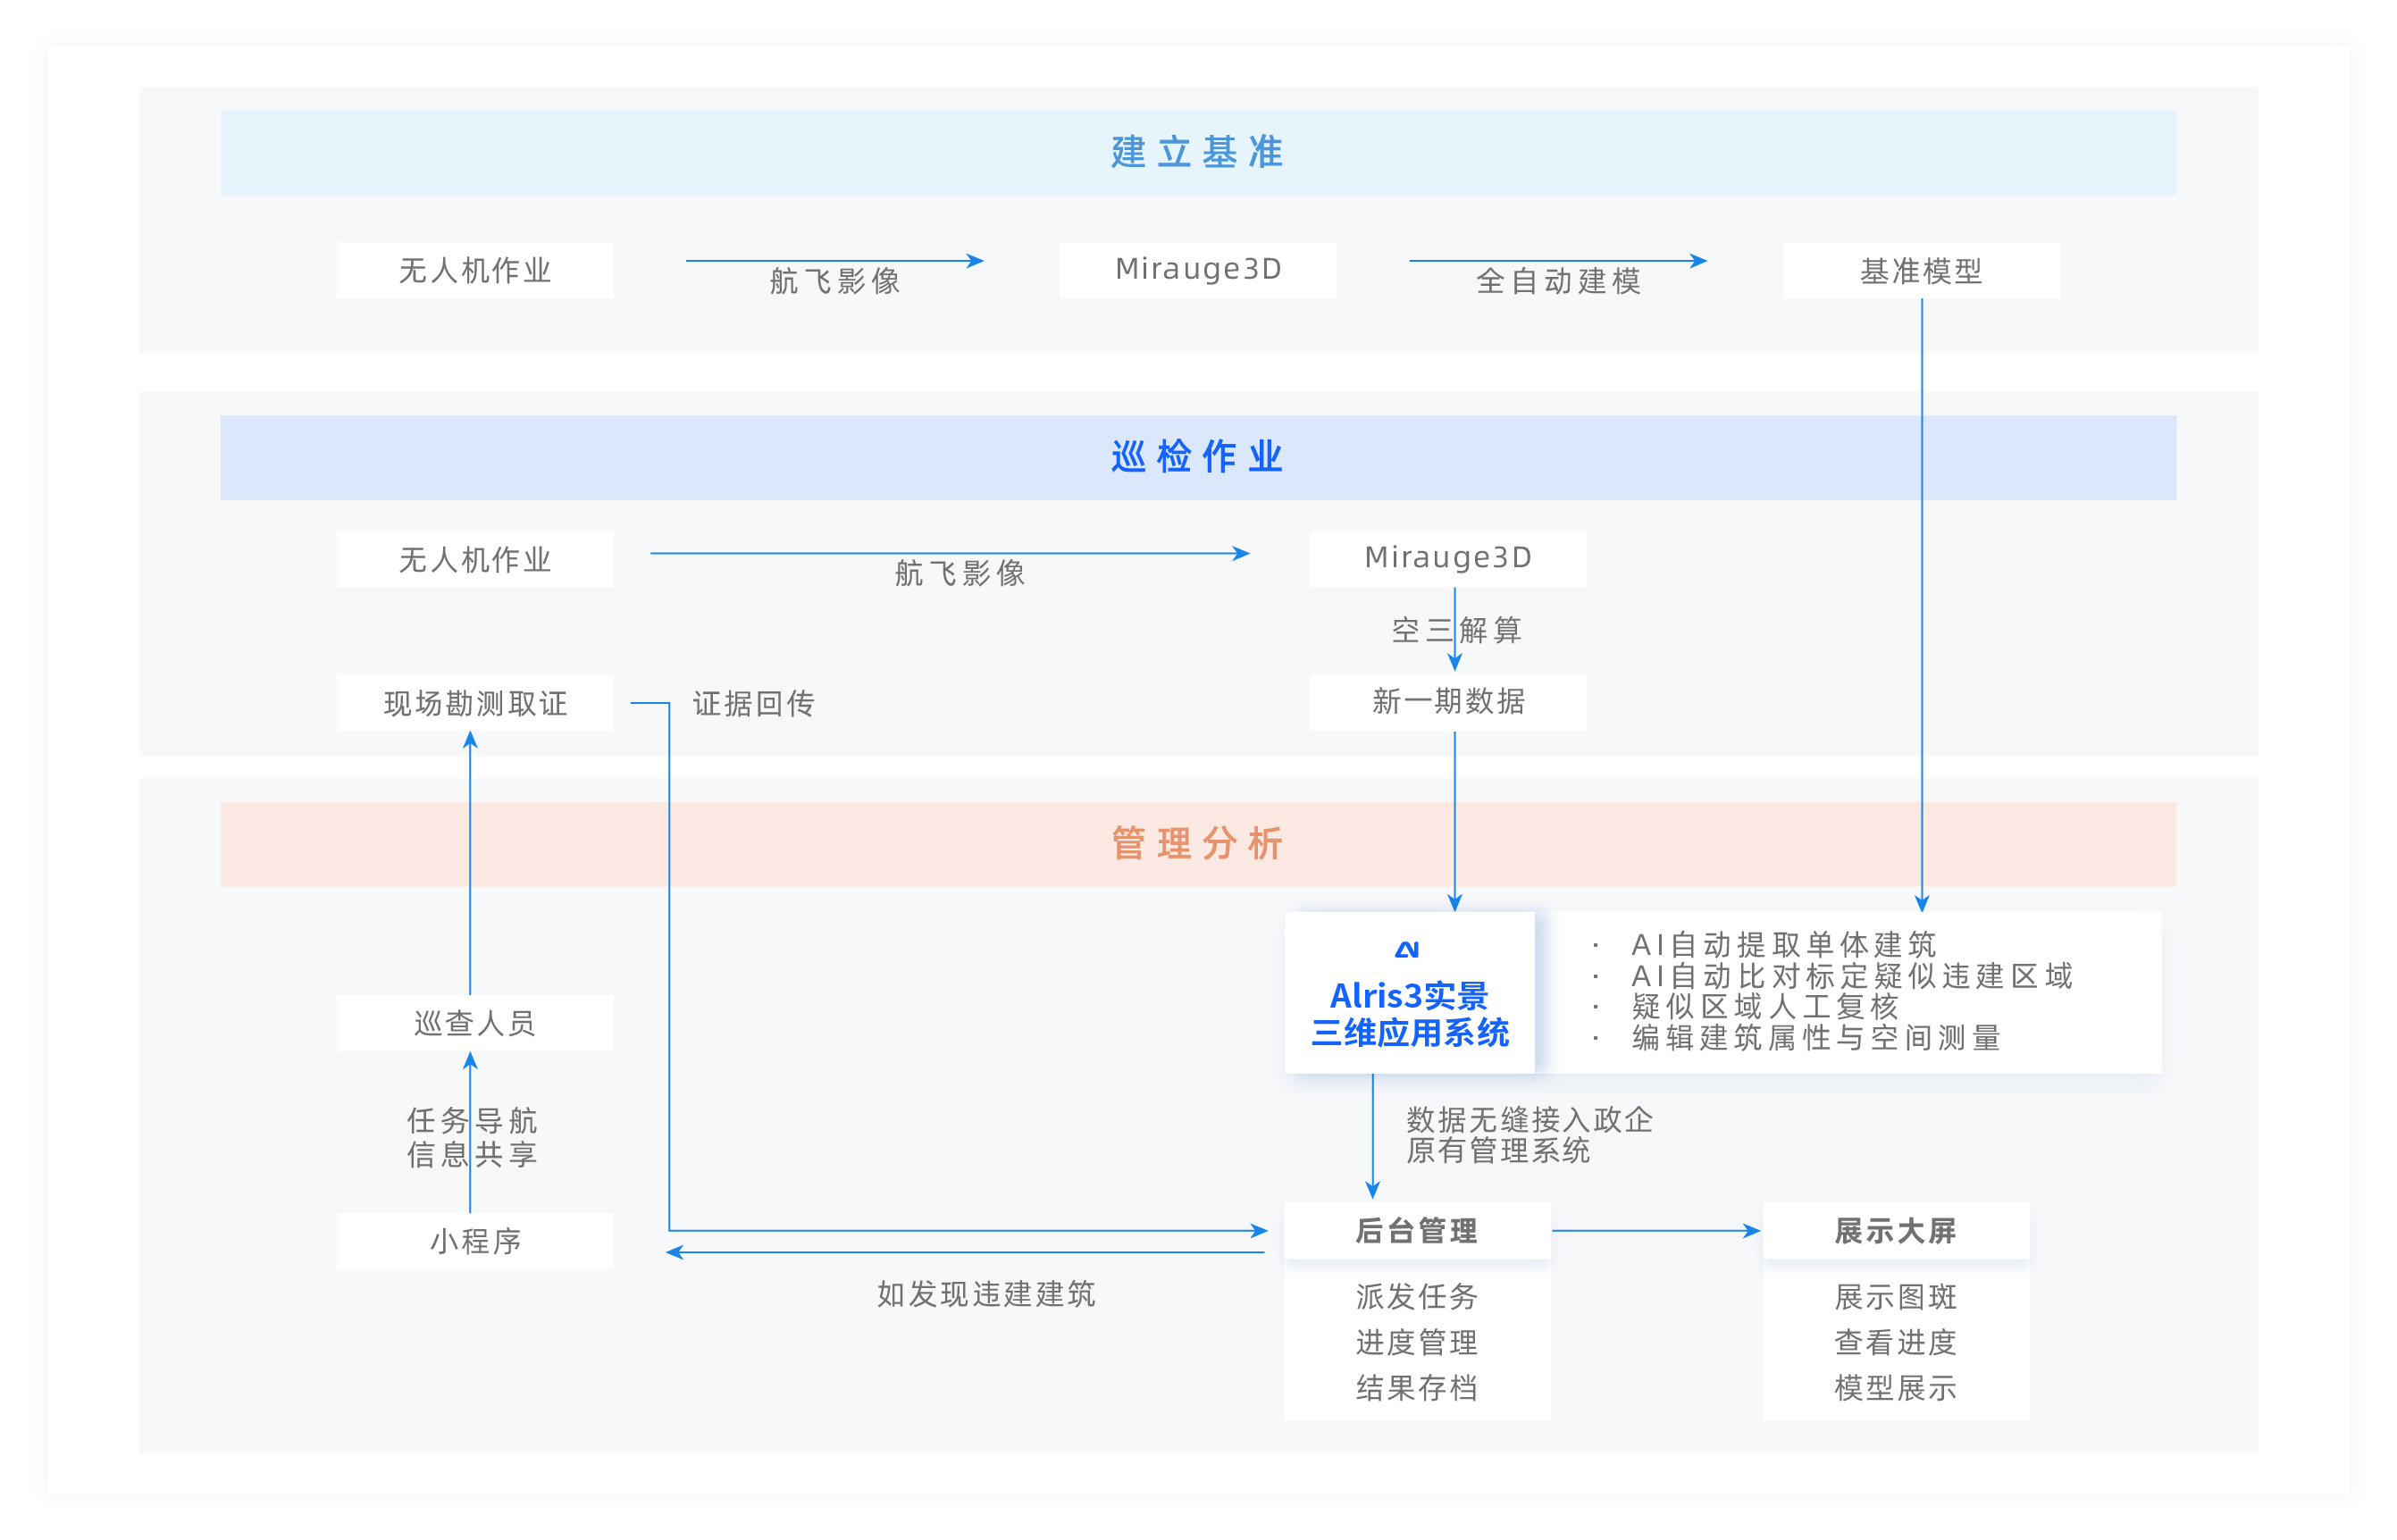Click the 小程序 node
The width and height of the screenshot is (2397, 1540).
click(x=474, y=1241)
